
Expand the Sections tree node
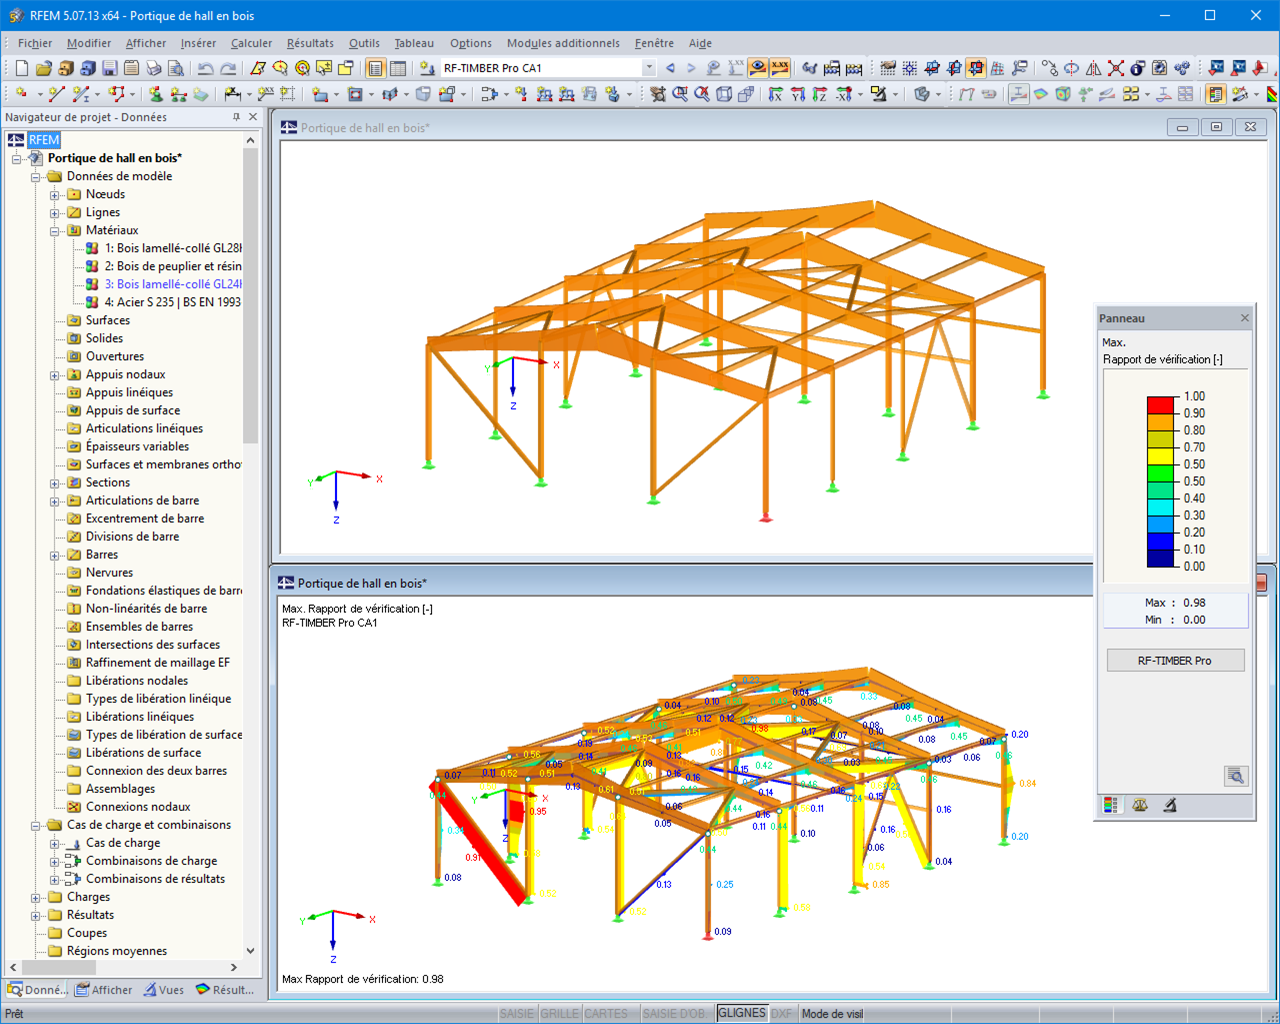pos(55,483)
